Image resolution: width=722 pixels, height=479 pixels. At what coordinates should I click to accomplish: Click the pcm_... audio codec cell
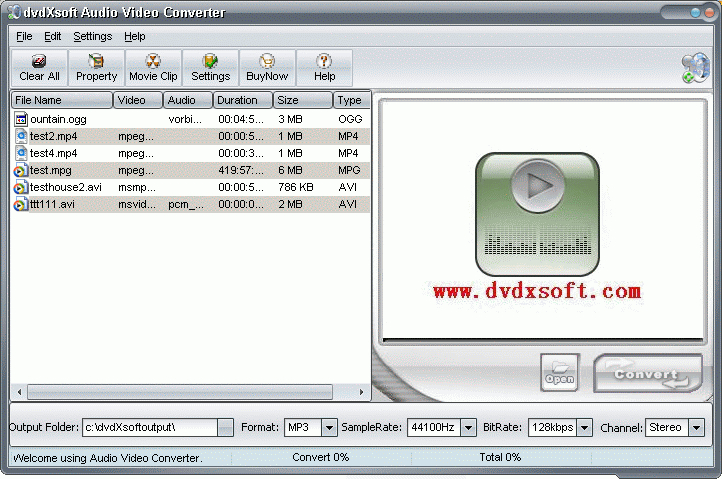tap(186, 204)
